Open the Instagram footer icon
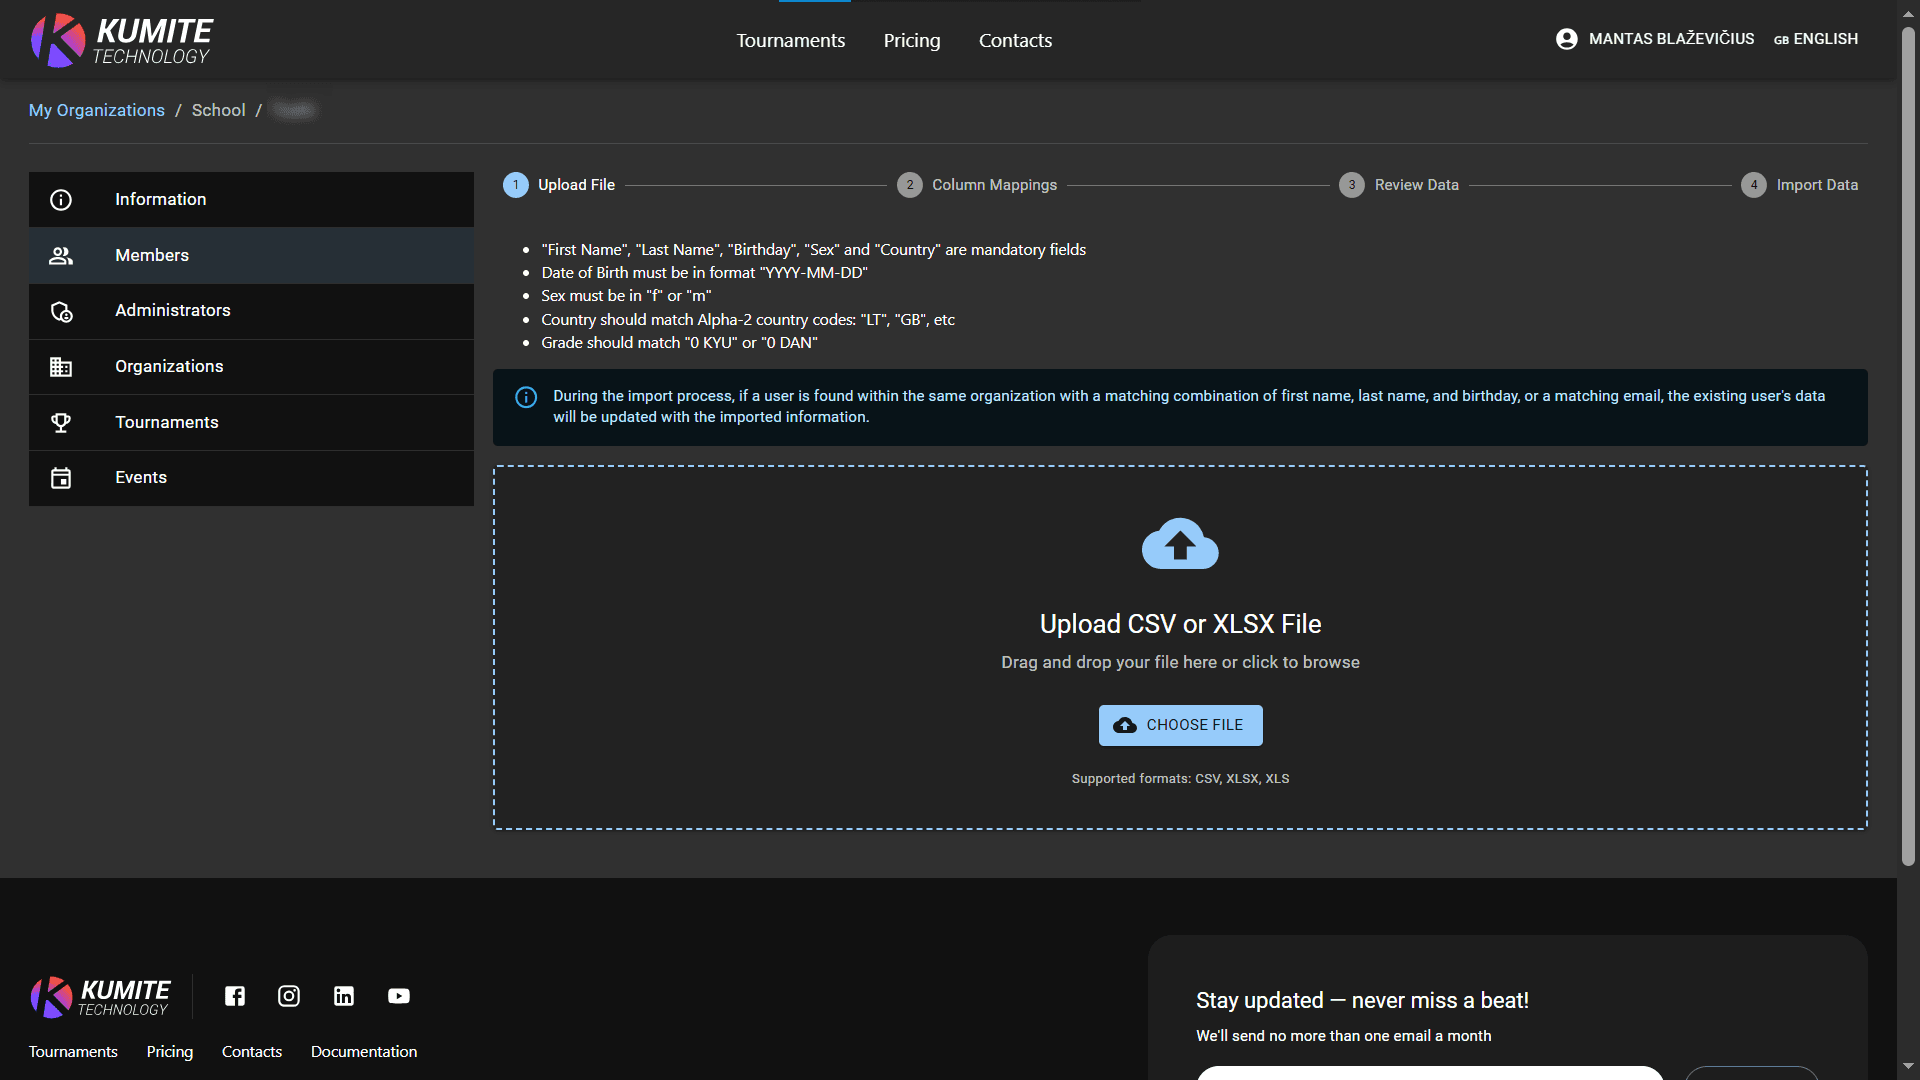 coord(289,996)
